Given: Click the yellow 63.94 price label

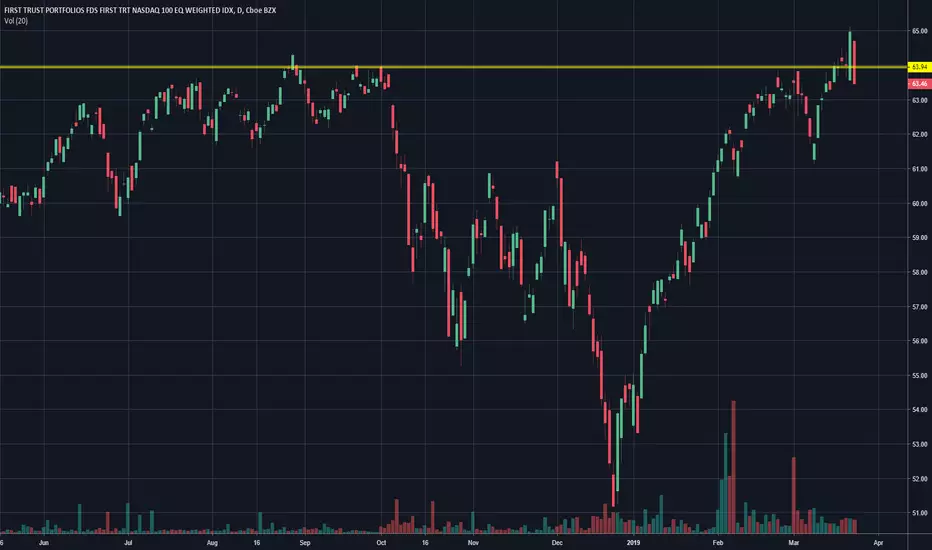Looking at the screenshot, I should pos(920,67).
